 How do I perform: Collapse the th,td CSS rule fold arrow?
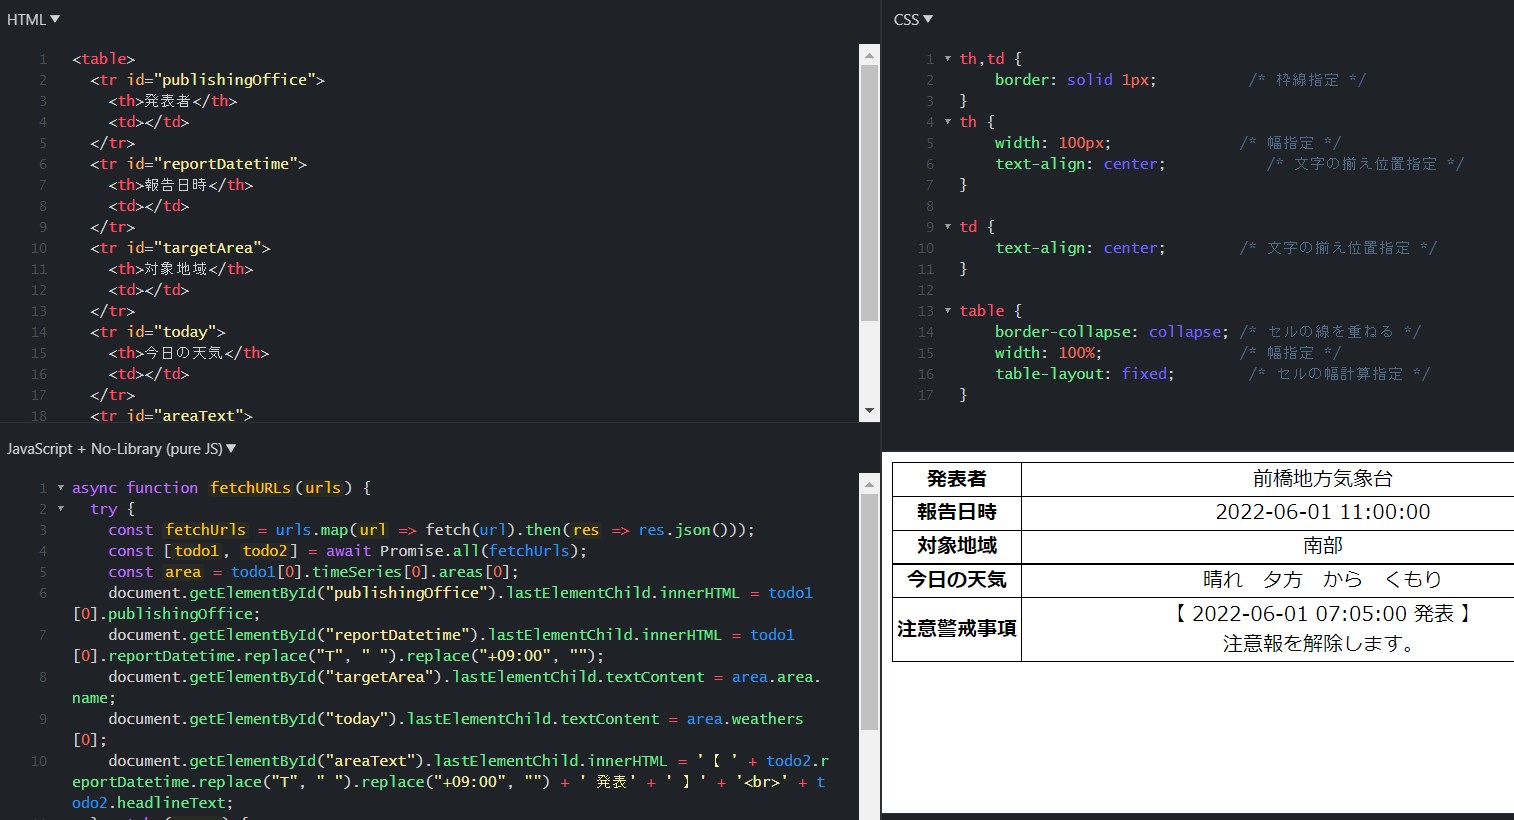[x=948, y=59]
